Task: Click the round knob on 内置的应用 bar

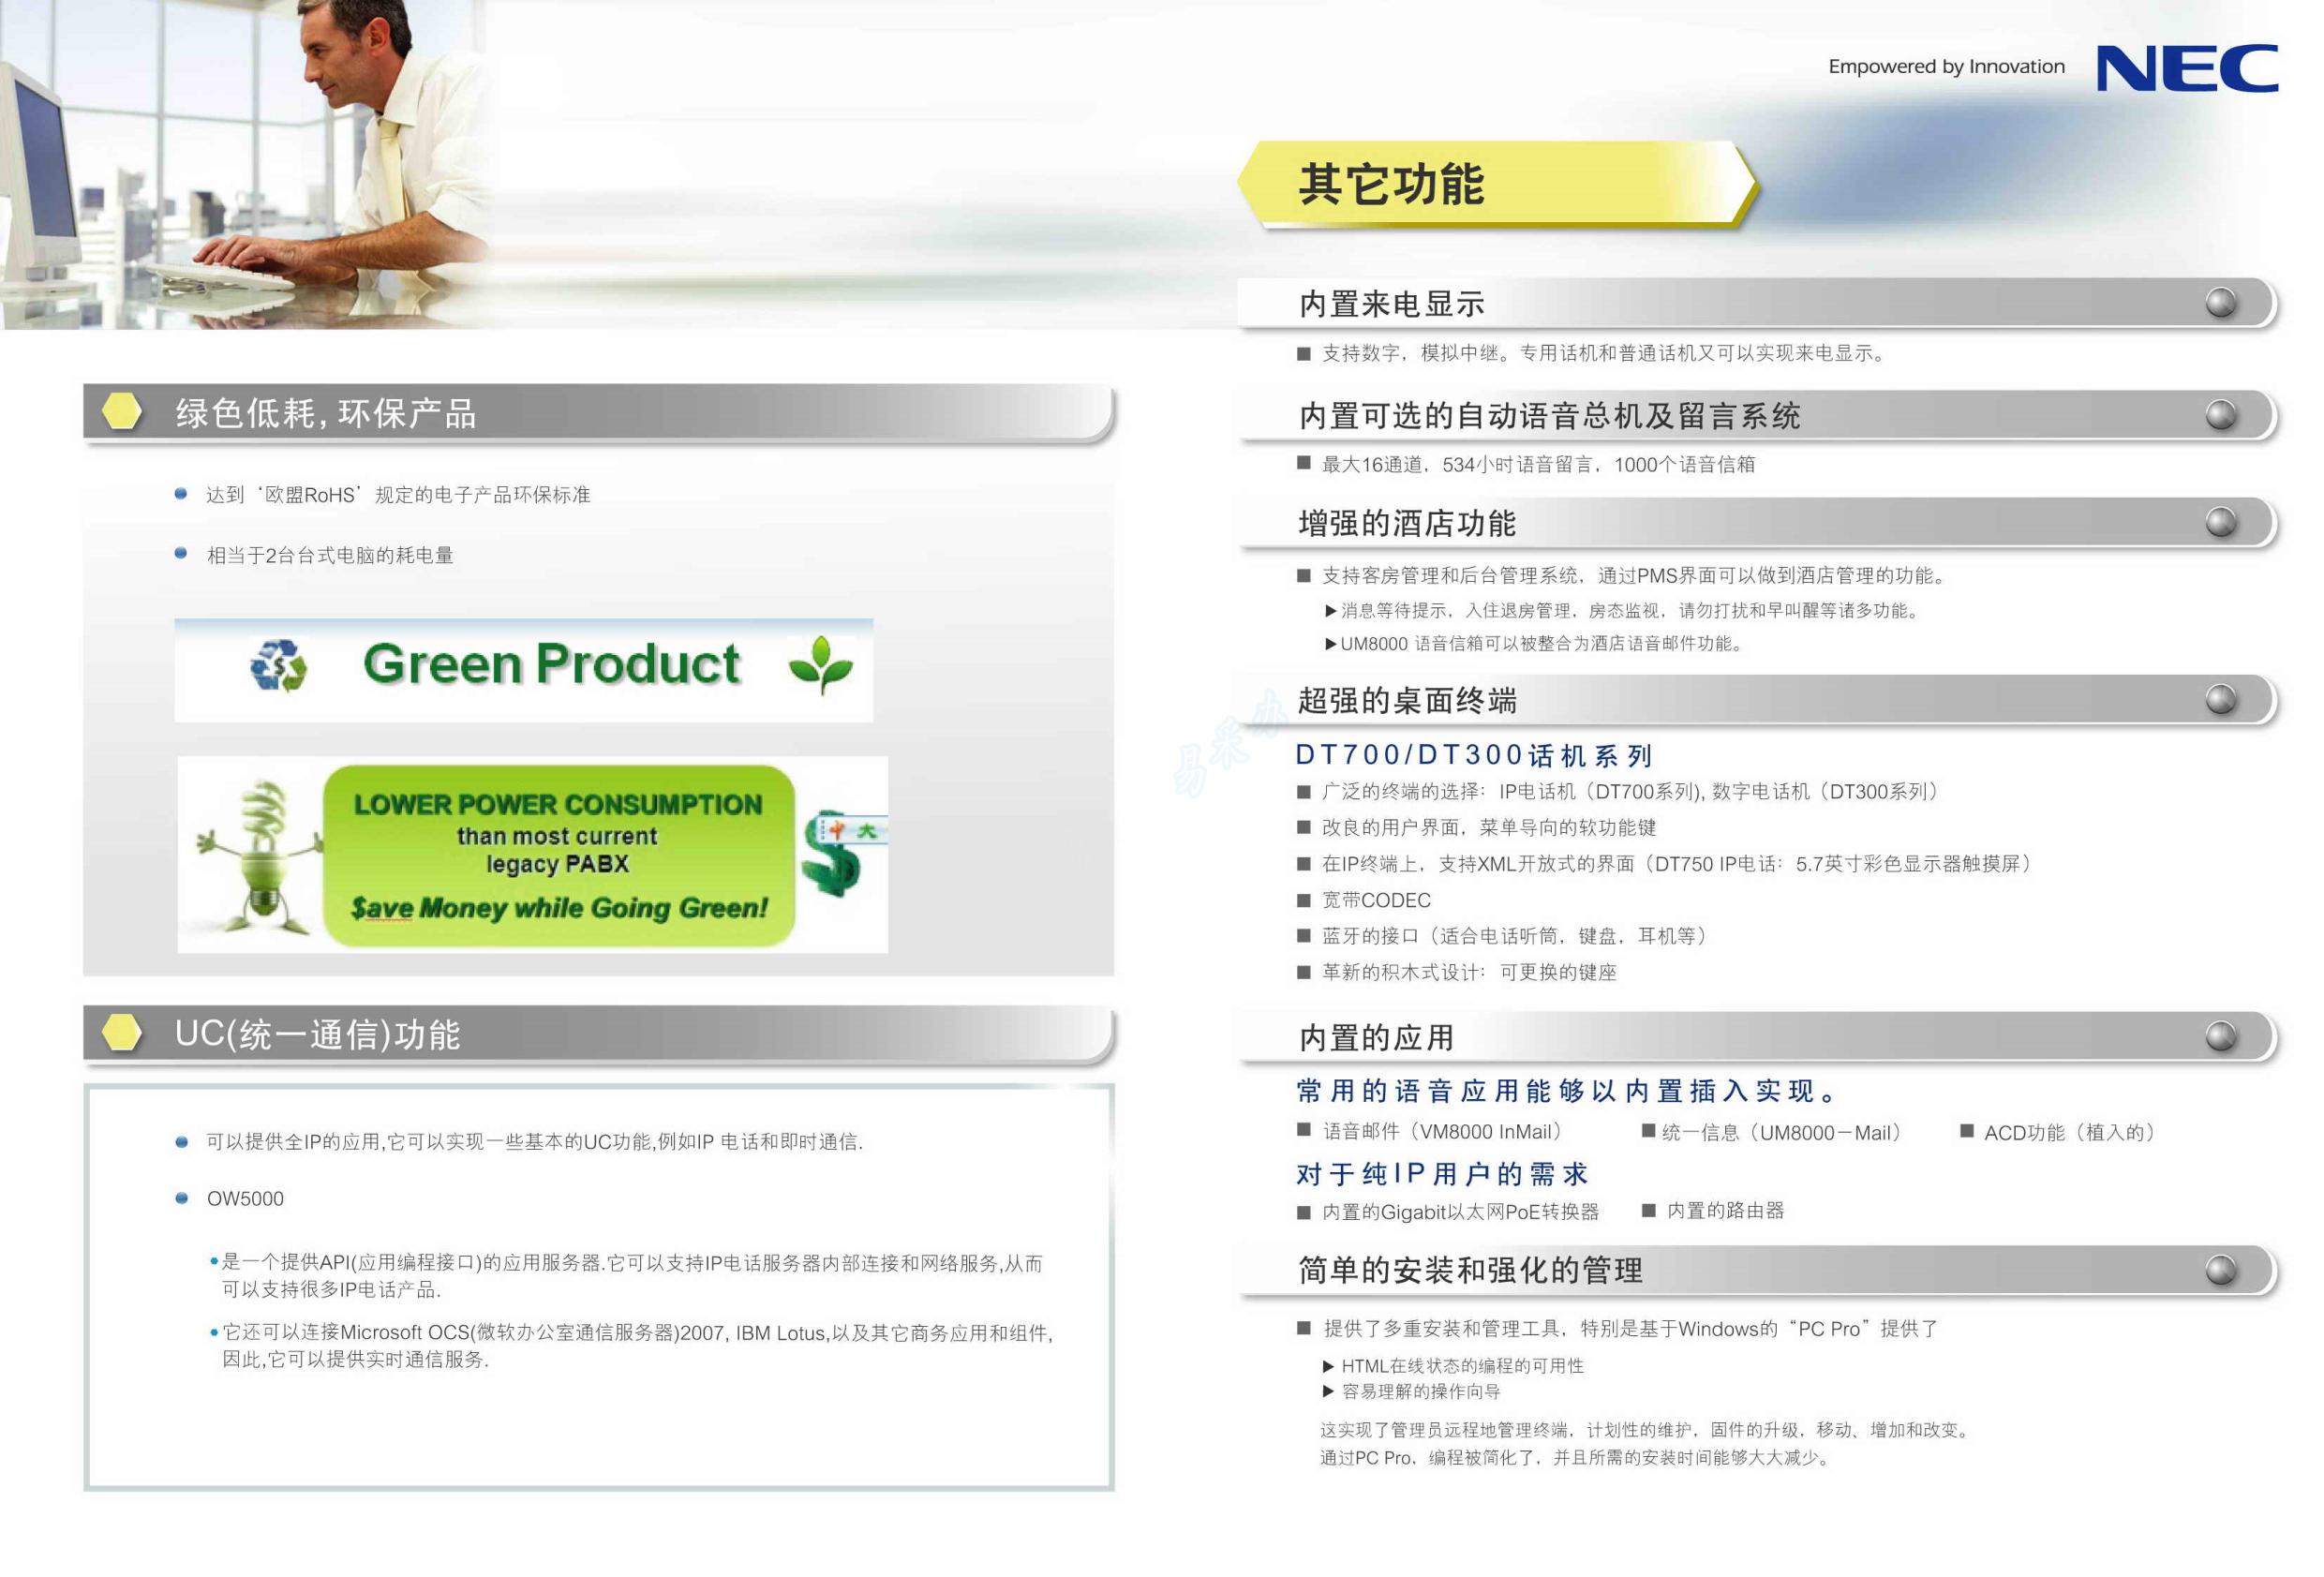Action: point(2221,1036)
